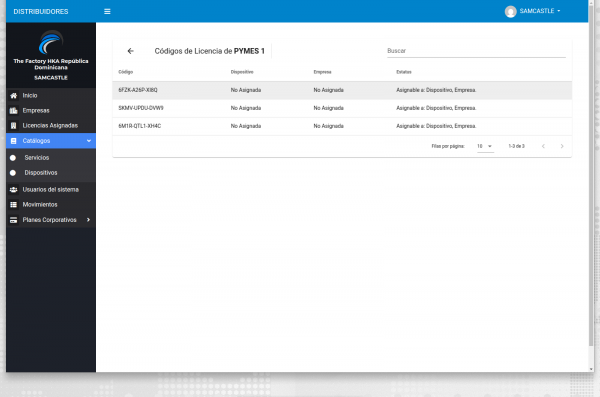The width and height of the screenshot is (600, 397).
Task: Click the Licencias Asignadas bookmark icon
Action: (x=13, y=126)
